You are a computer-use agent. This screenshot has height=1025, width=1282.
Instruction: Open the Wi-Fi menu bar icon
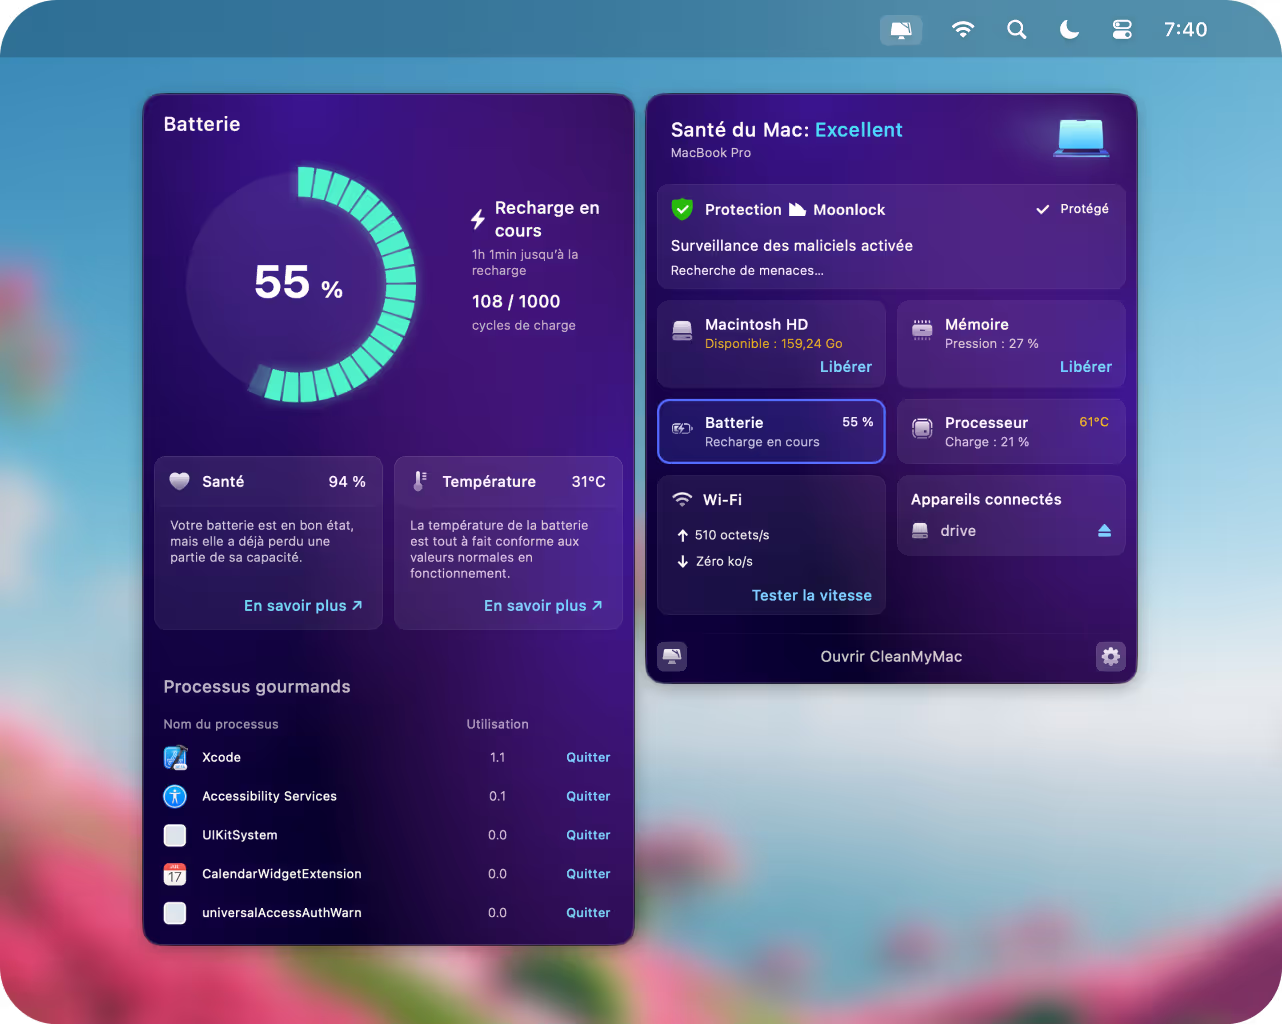(x=963, y=30)
